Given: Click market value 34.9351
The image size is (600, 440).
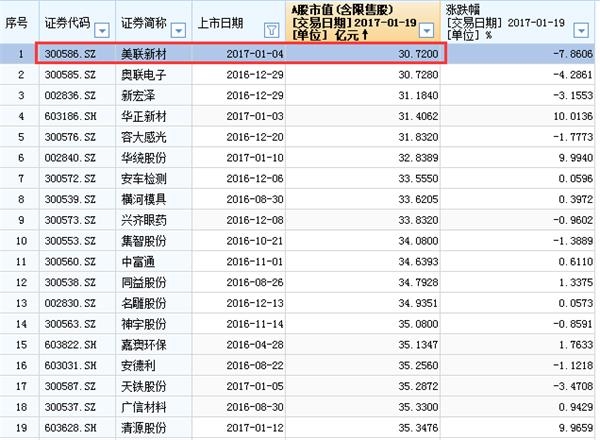Looking at the screenshot, I should click(x=418, y=303).
